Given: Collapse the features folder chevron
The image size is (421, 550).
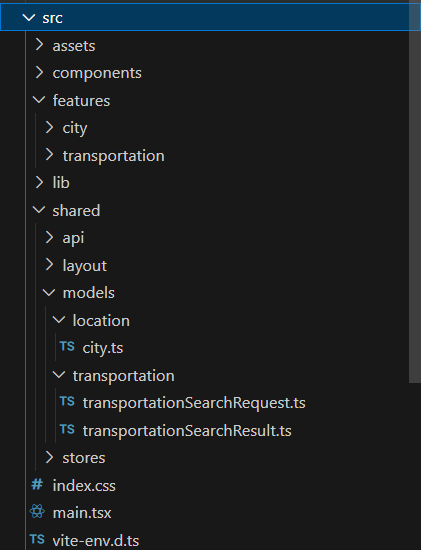Looking at the screenshot, I should click(x=39, y=100).
